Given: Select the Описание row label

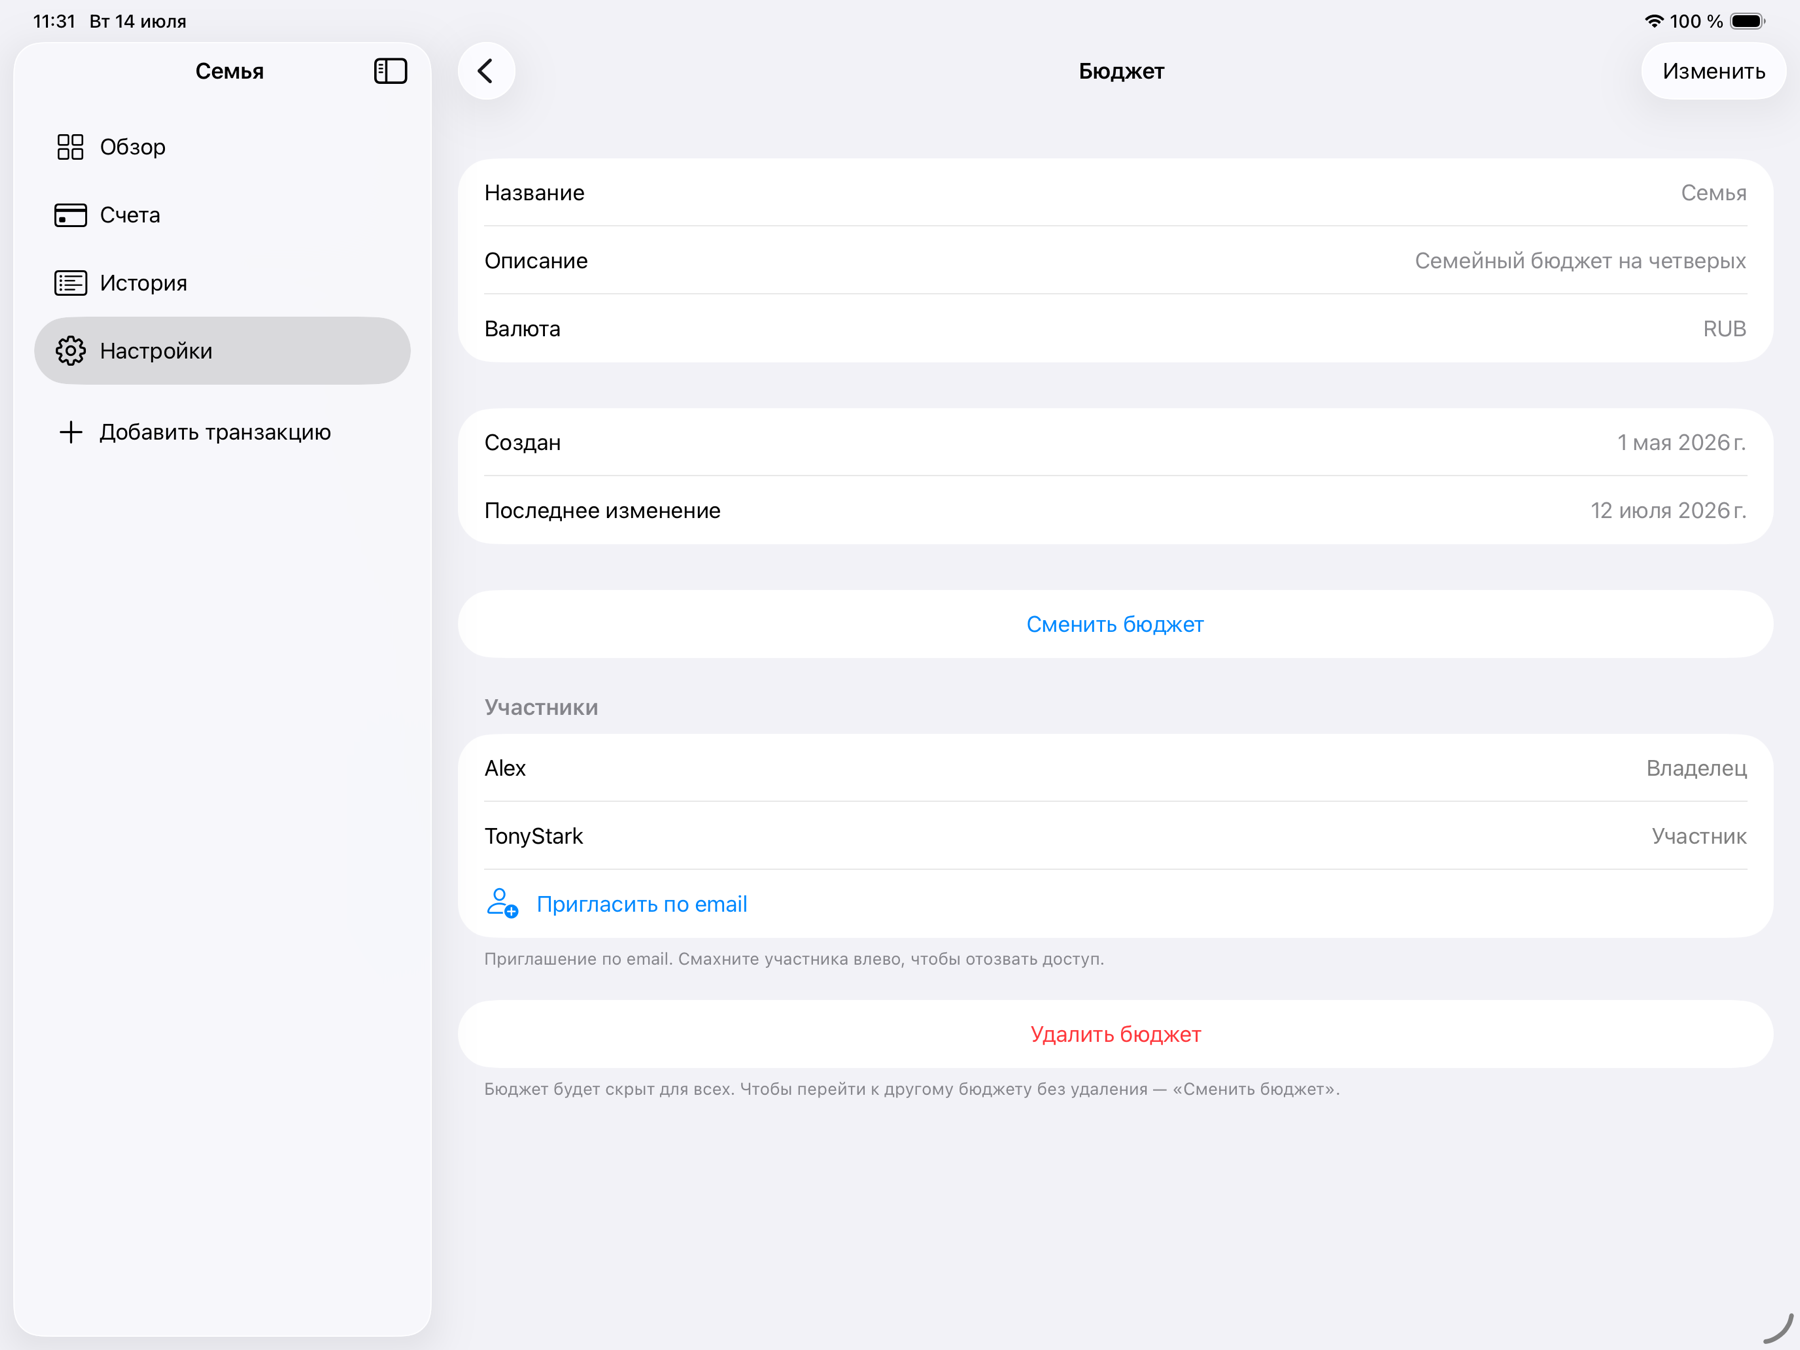Looking at the screenshot, I should pyautogui.click(x=536, y=261).
